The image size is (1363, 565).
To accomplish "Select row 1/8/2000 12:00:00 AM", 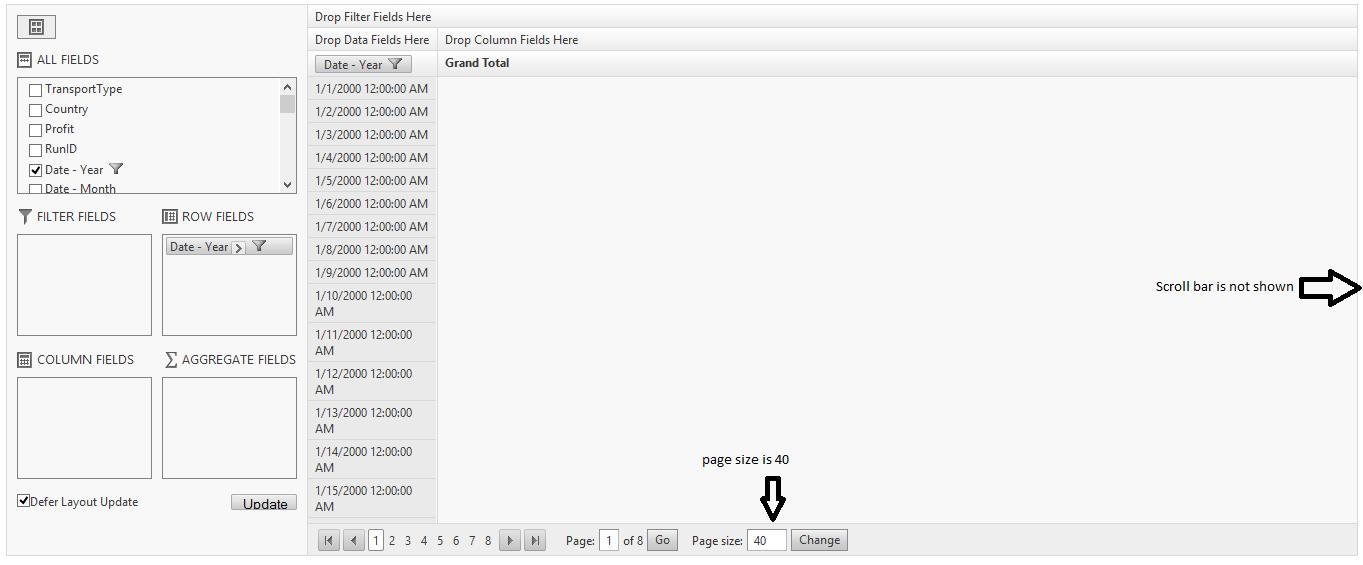I will click(372, 249).
